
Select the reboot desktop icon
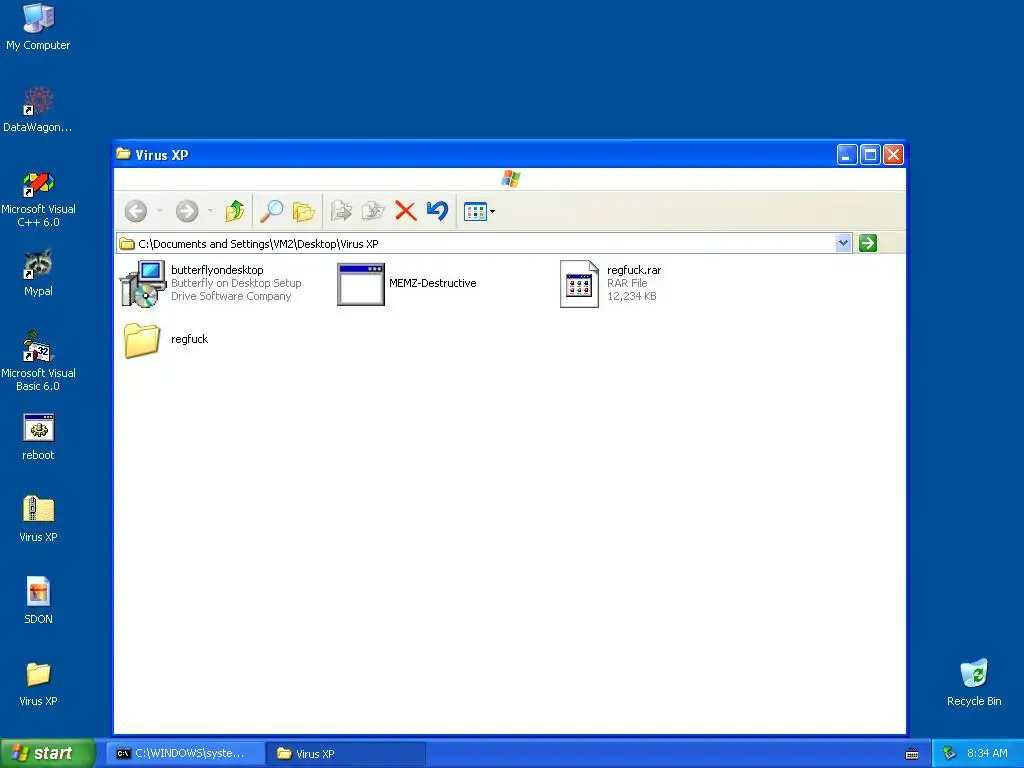coord(38,428)
